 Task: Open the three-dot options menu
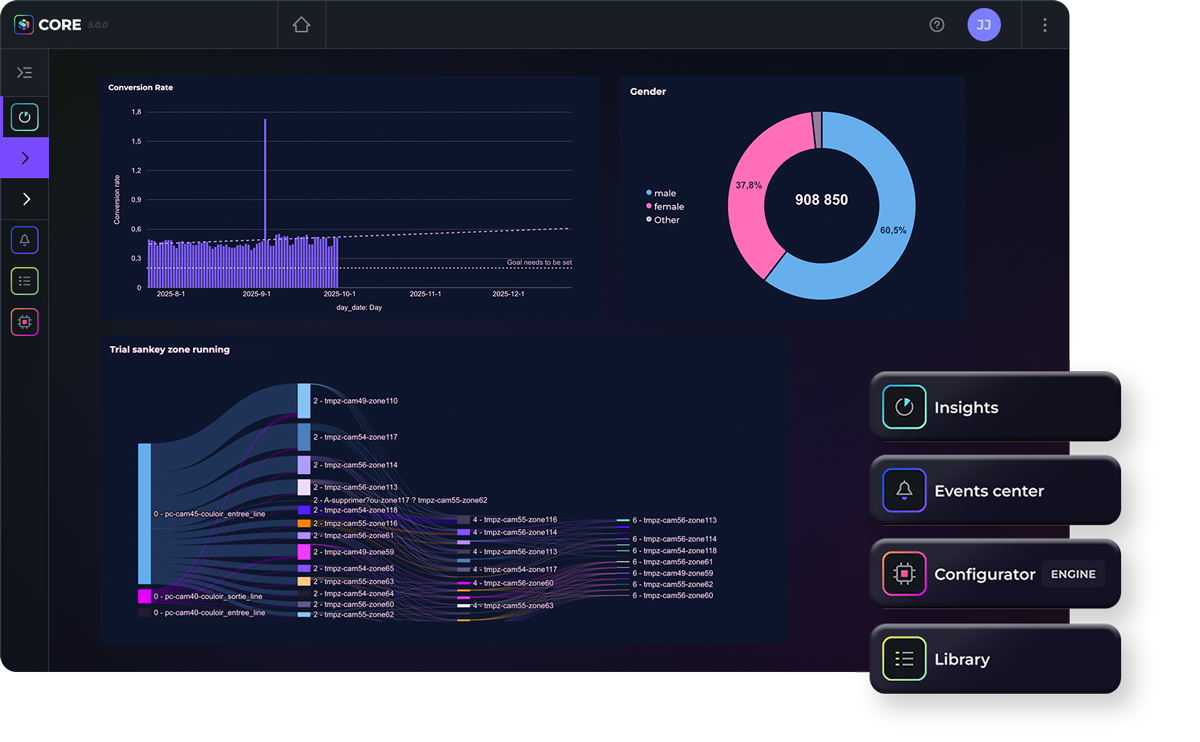1045,25
